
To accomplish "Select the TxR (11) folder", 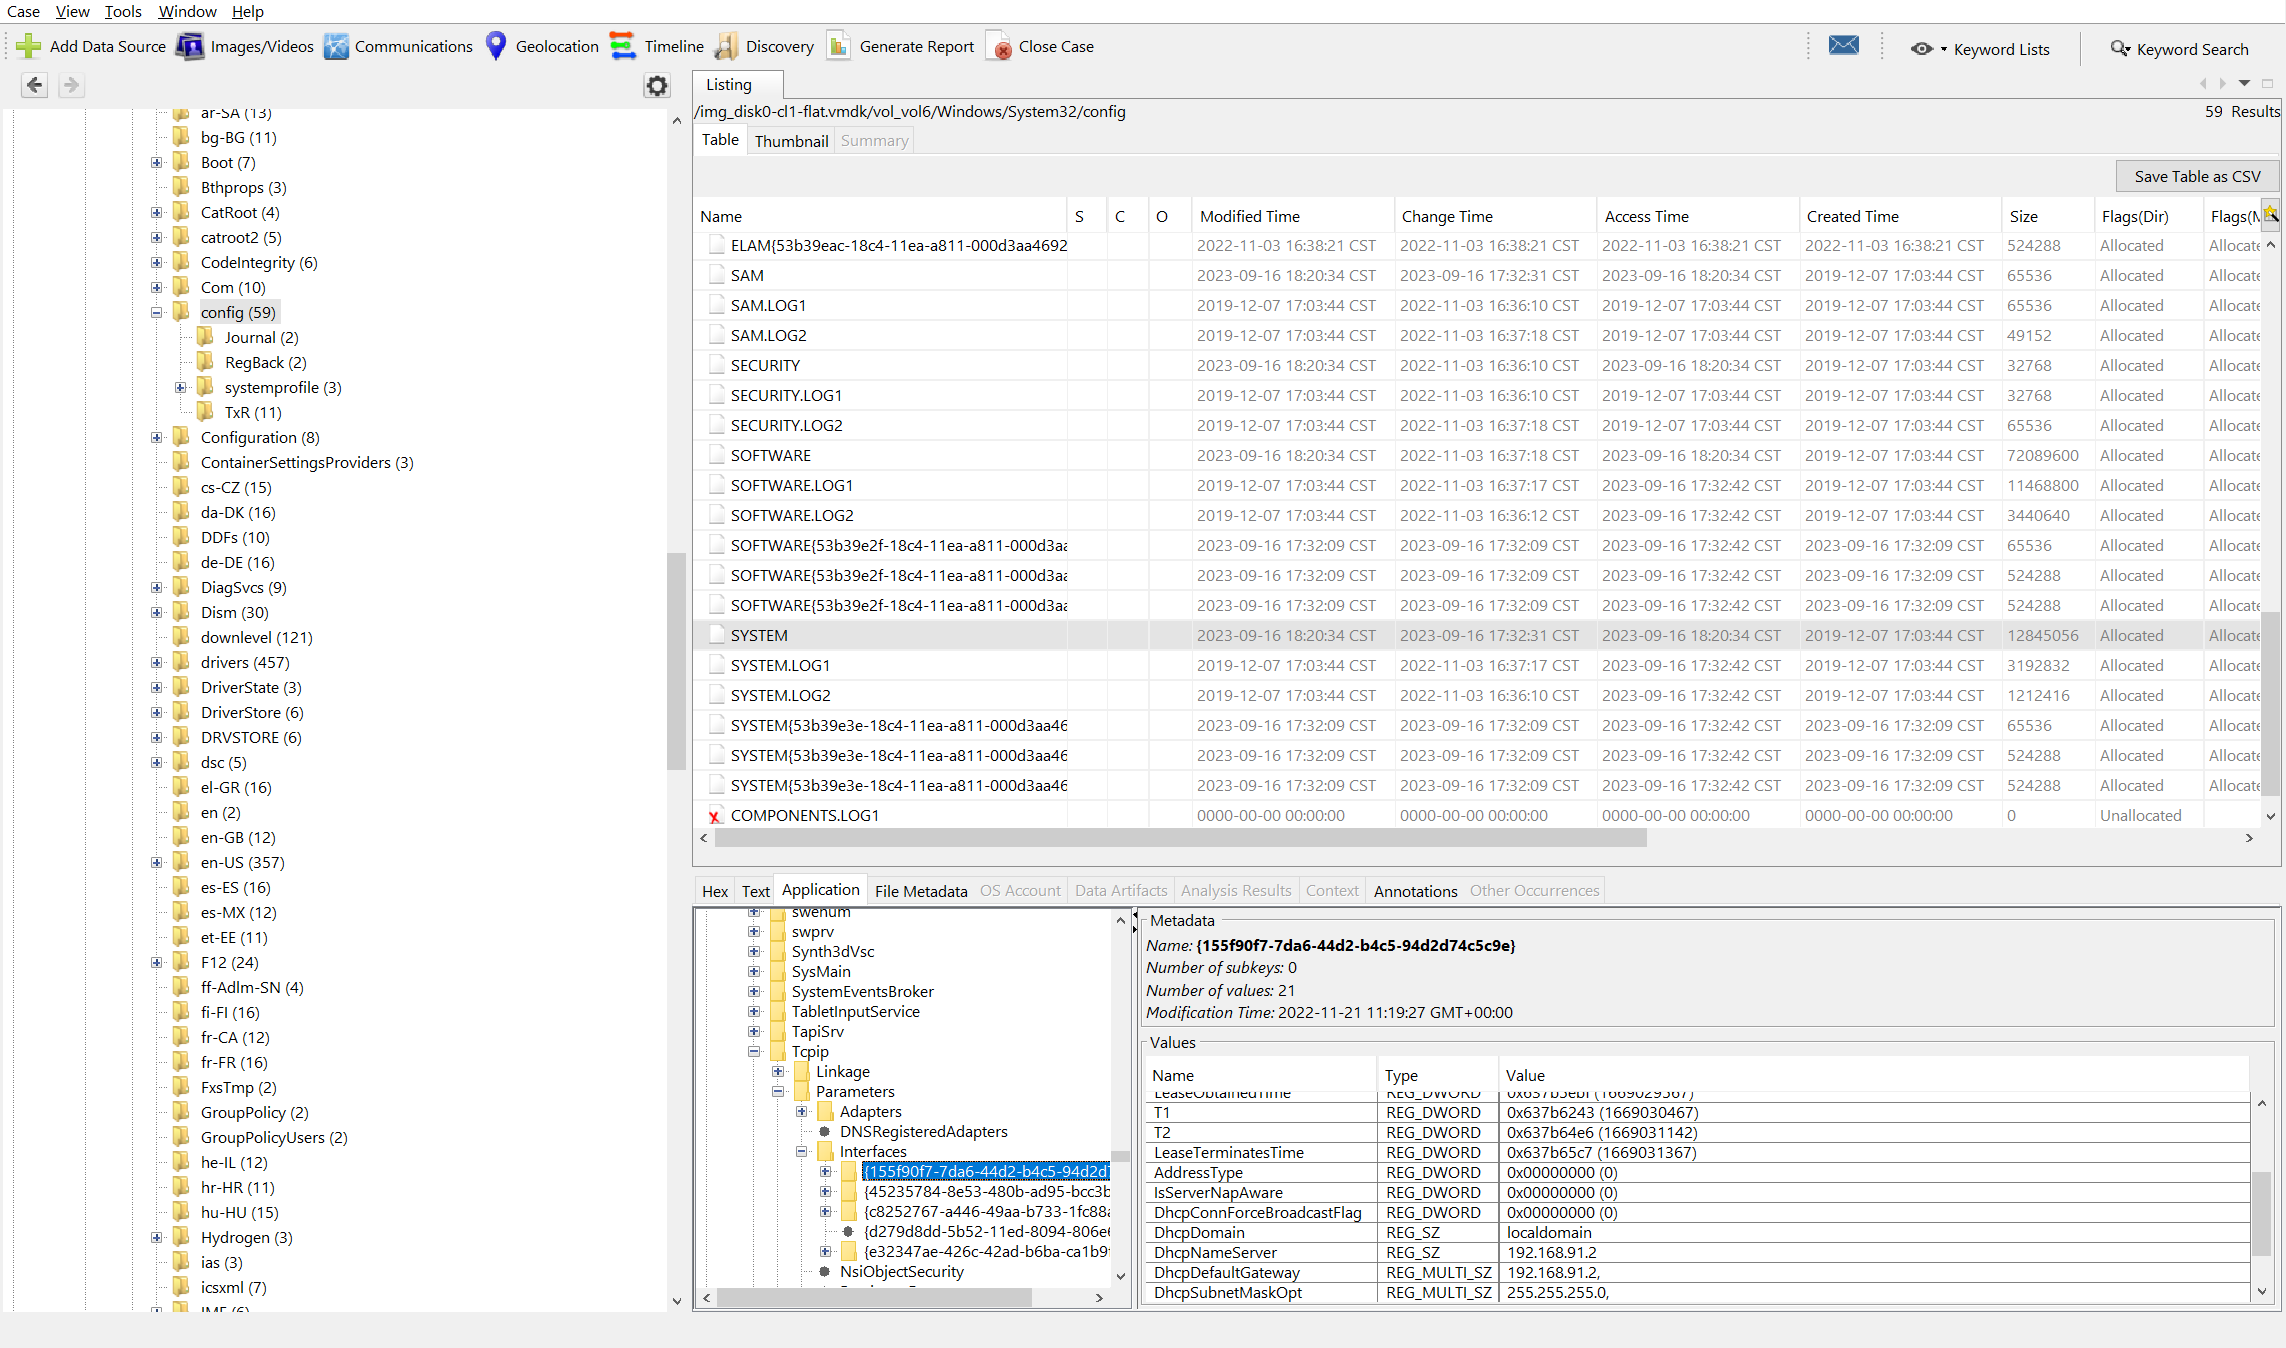I will (252, 412).
